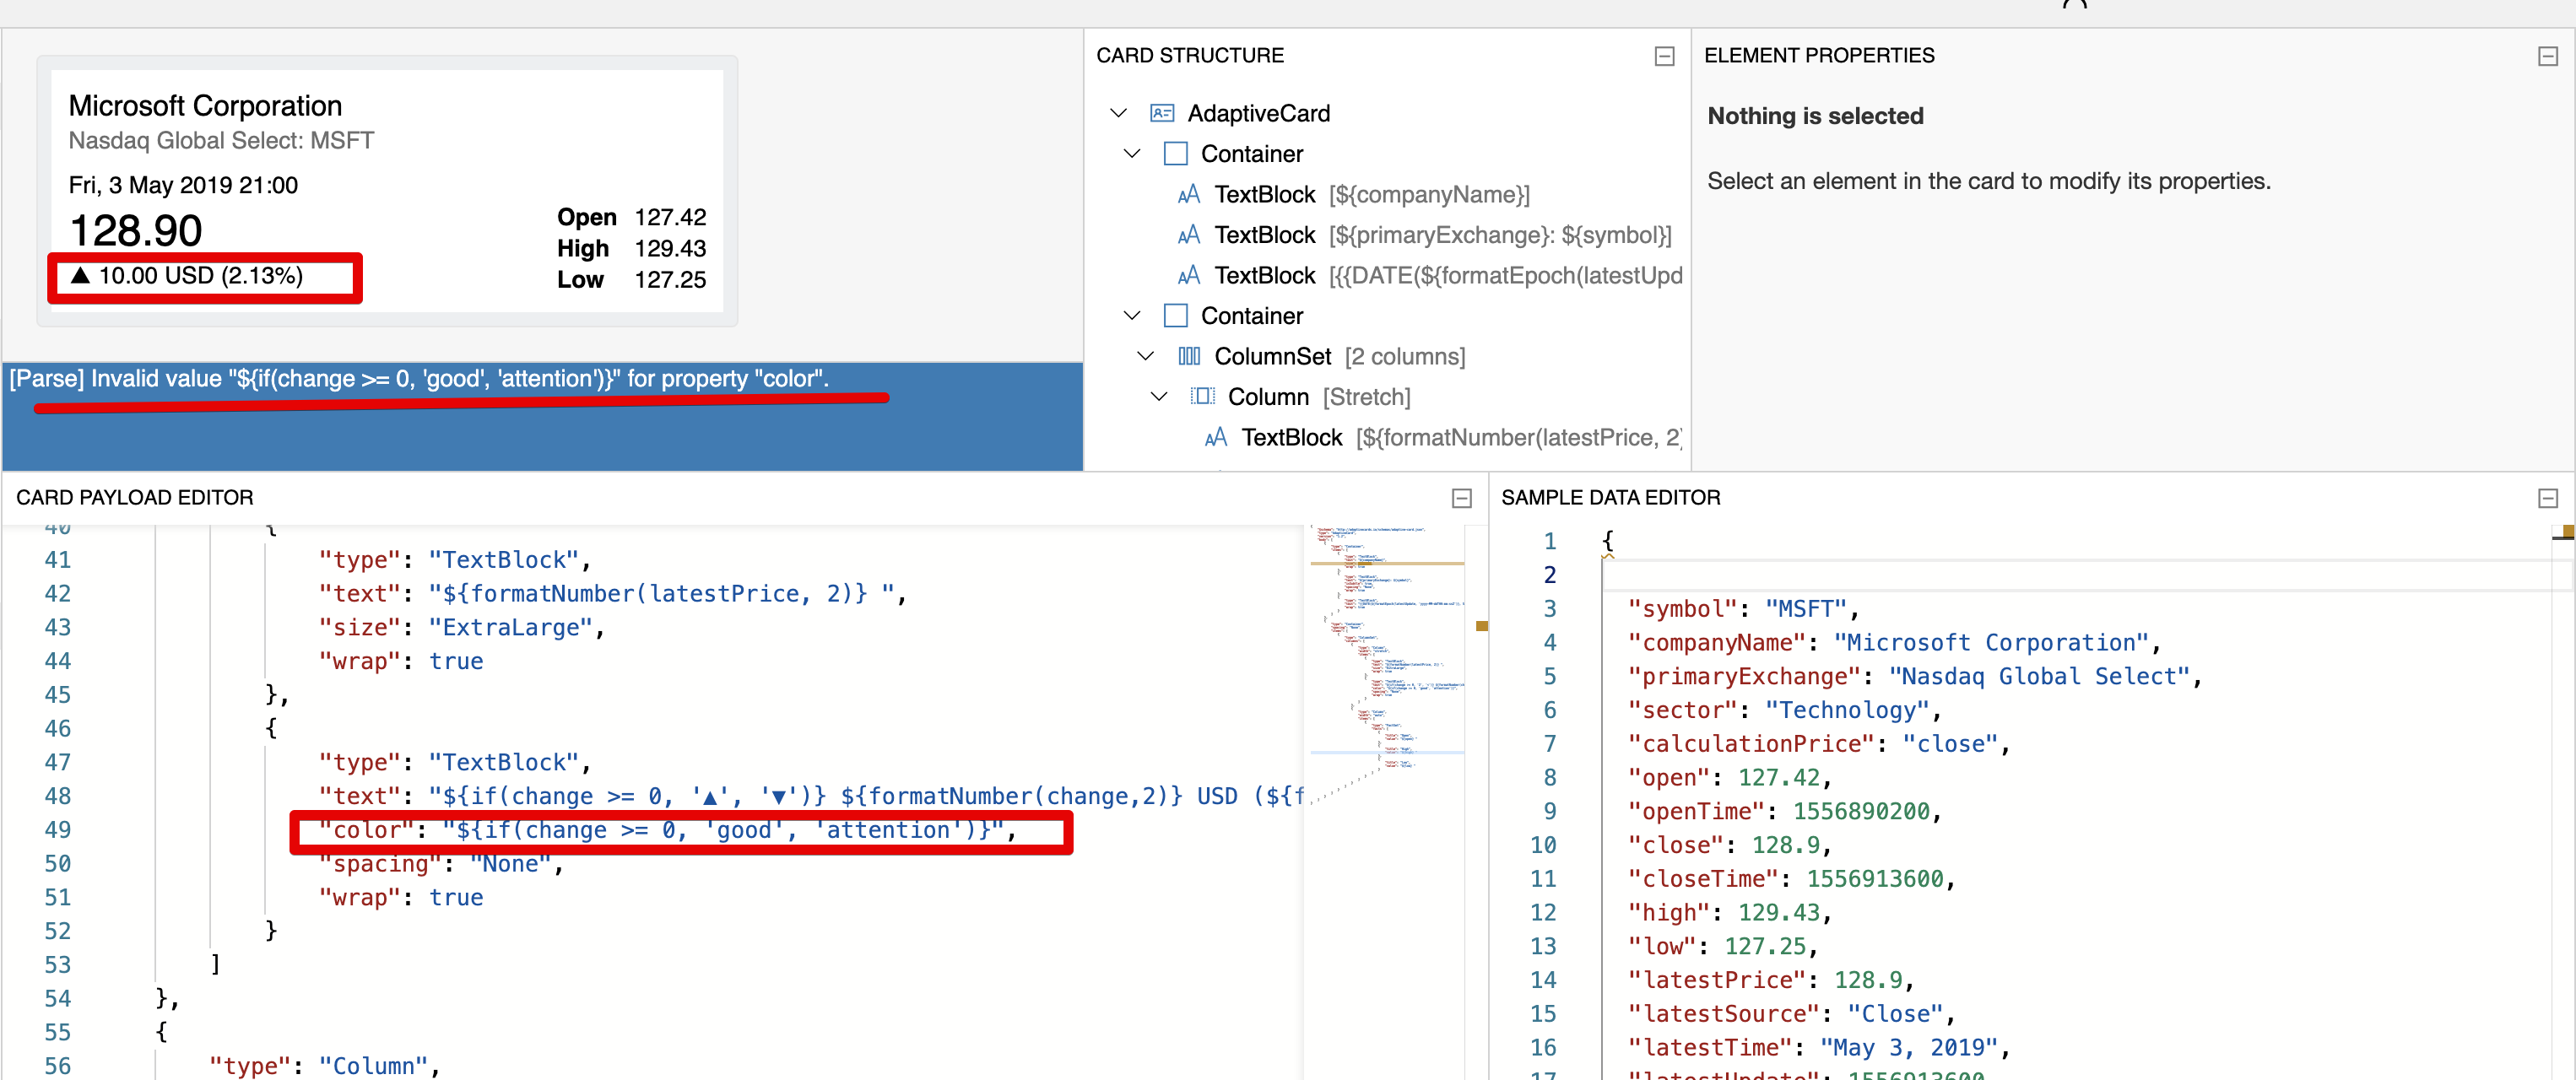
Task: Collapse the second Container node chevron
Action: coord(1131,315)
